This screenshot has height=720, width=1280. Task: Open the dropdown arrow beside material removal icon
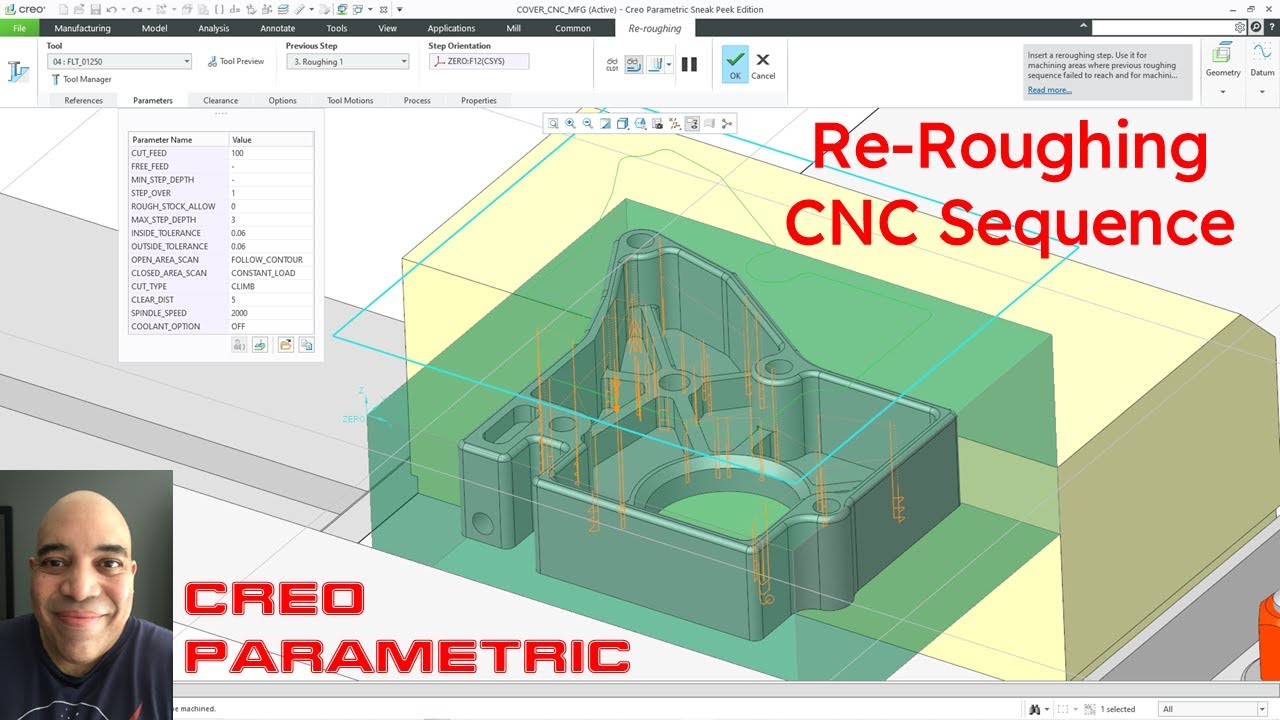tap(669, 65)
